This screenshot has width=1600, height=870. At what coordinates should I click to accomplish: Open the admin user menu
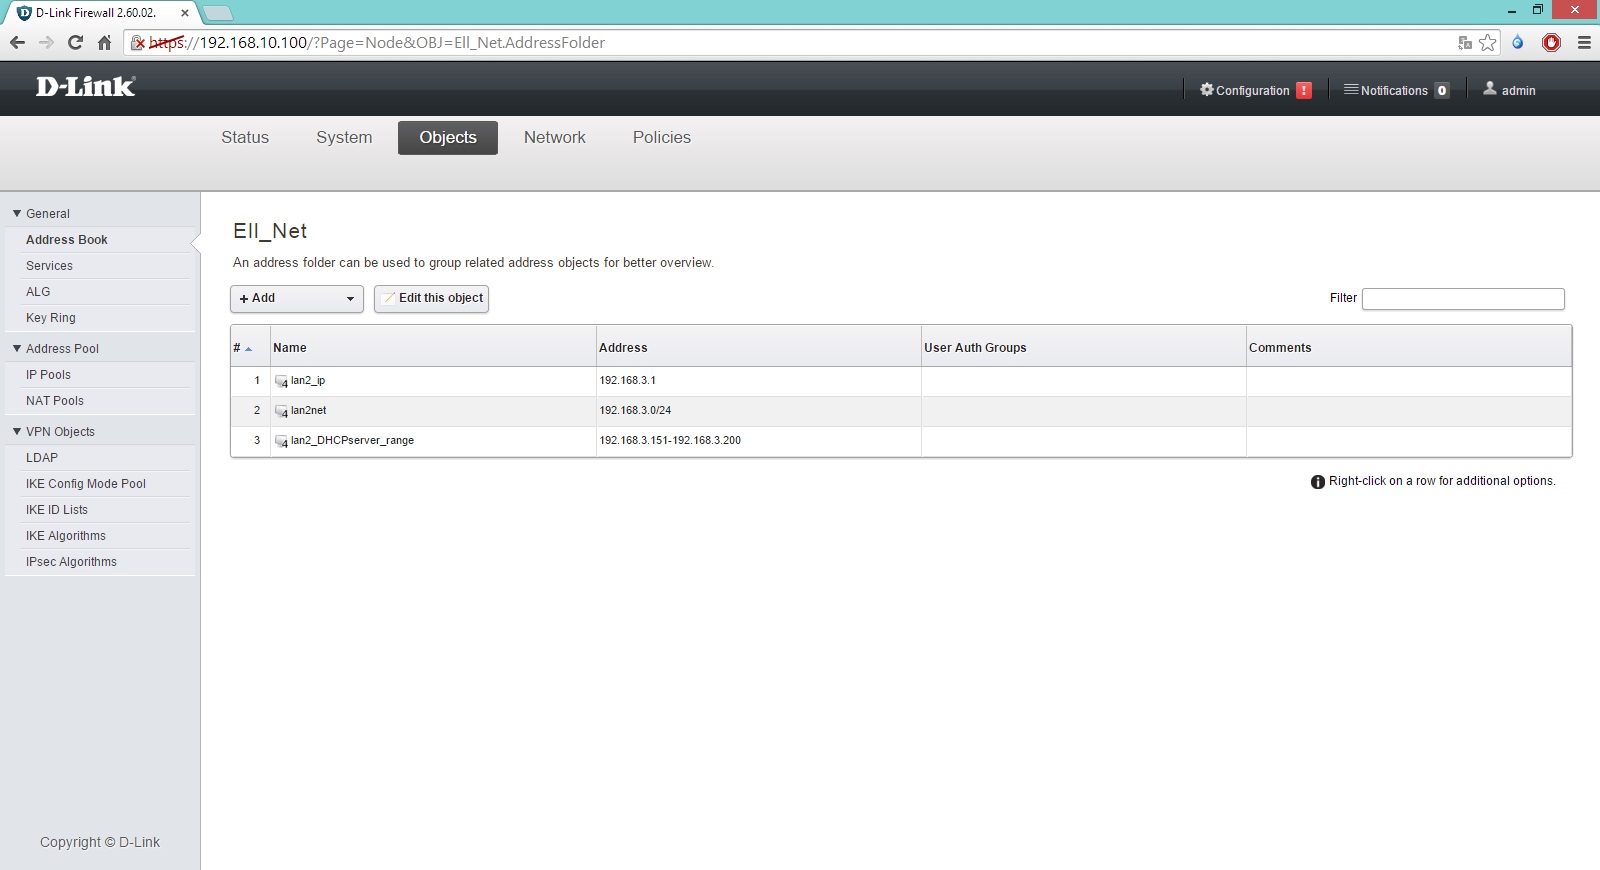tap(1509, 90)
